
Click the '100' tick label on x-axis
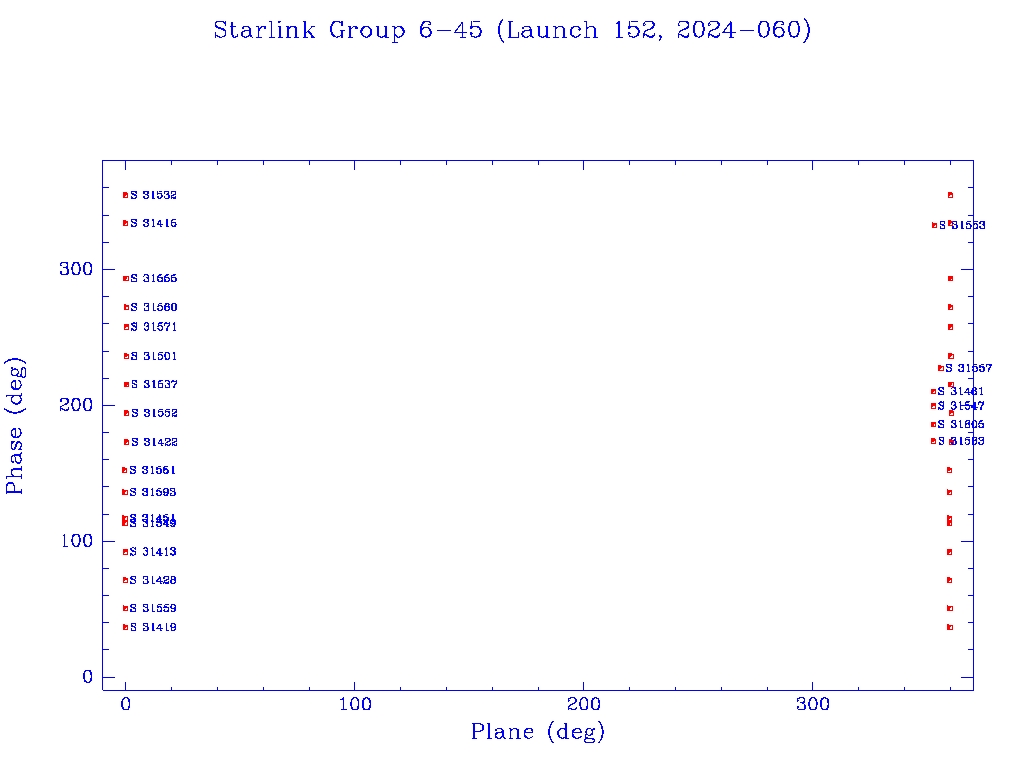(355, 704)
